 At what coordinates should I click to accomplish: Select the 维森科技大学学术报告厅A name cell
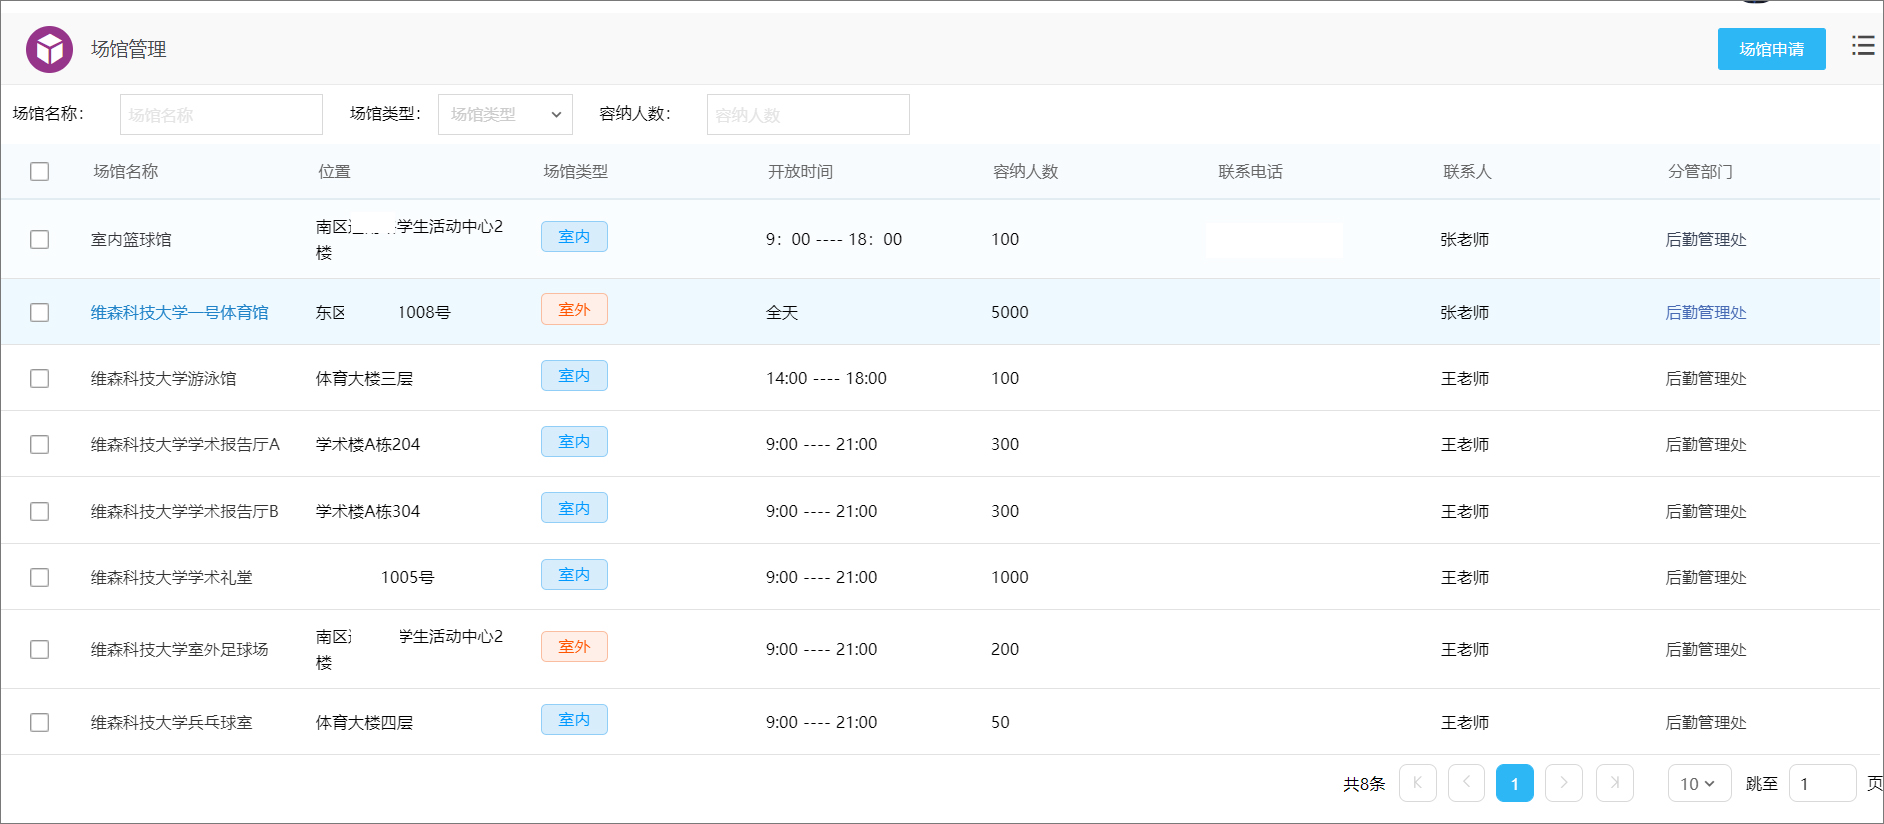[x=185, y=444]
